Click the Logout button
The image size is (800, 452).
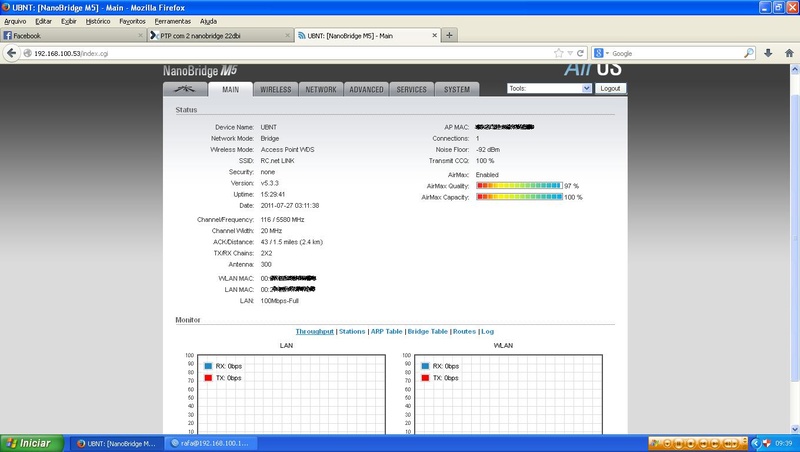pyautogui.click(x=610, y=88)
